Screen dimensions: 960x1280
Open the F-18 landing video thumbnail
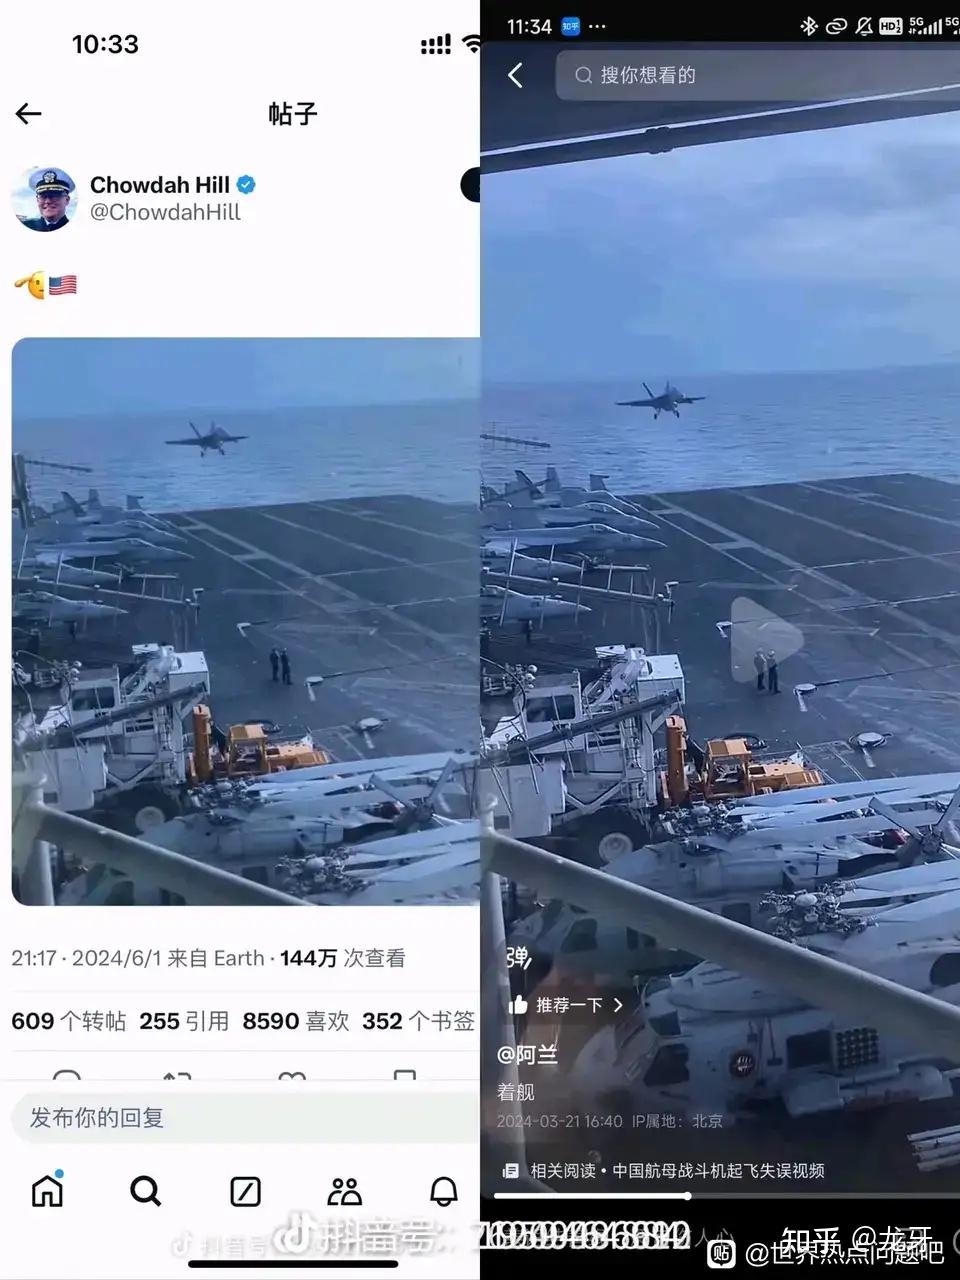[x=246, y=621]
